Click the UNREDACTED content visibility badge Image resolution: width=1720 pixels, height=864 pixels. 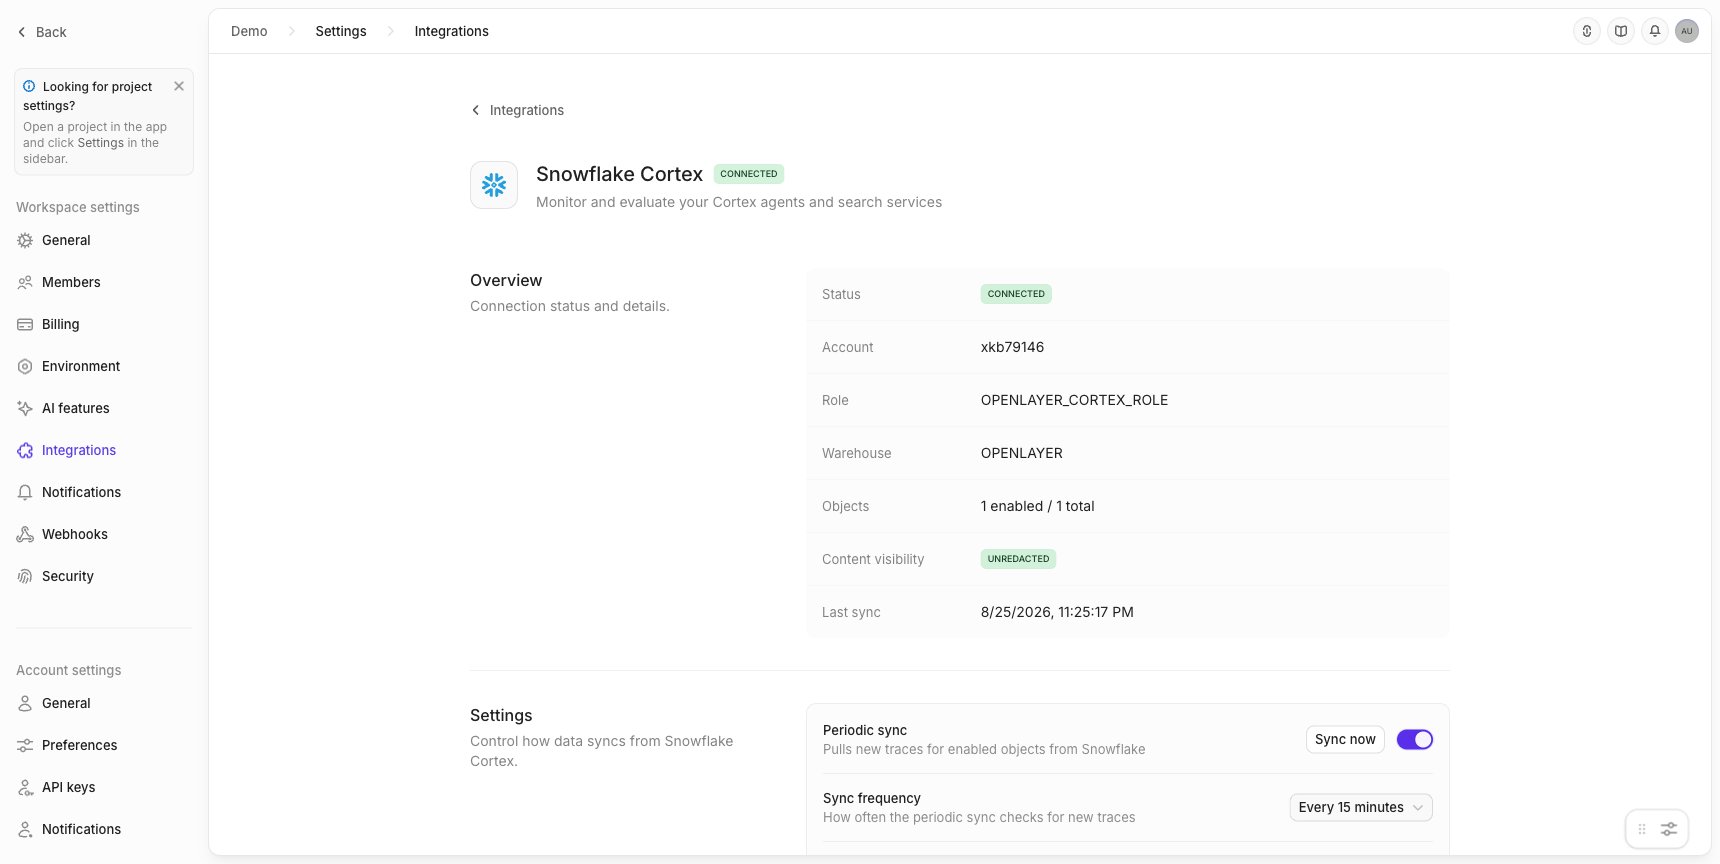pos(1018,559)
